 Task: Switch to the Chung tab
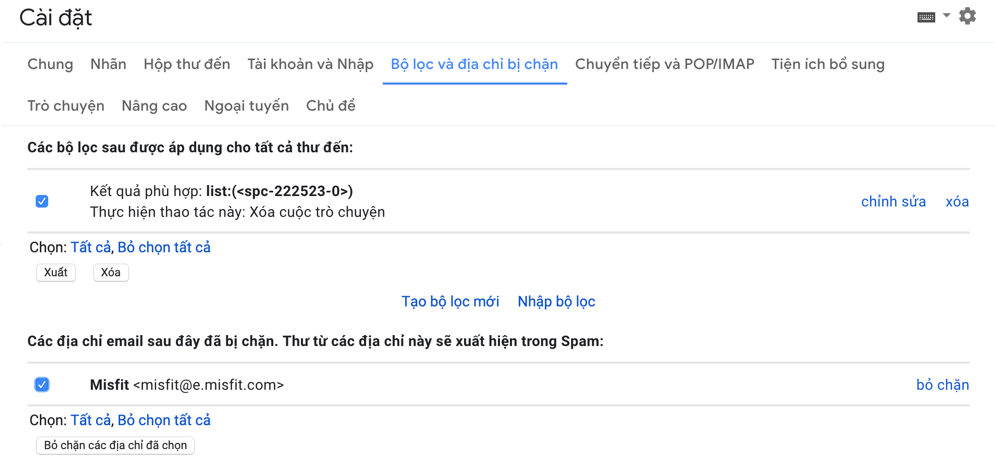pos(50,64)
